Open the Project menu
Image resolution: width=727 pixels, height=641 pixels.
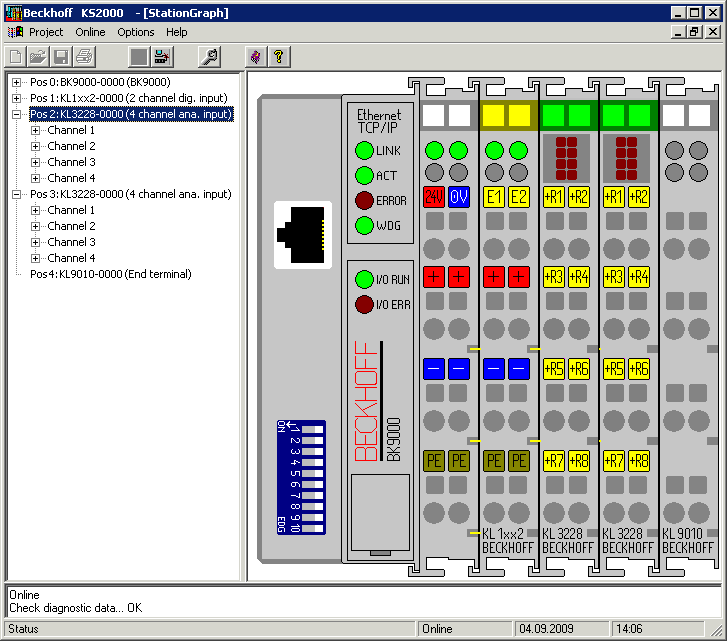coord(46,32)
